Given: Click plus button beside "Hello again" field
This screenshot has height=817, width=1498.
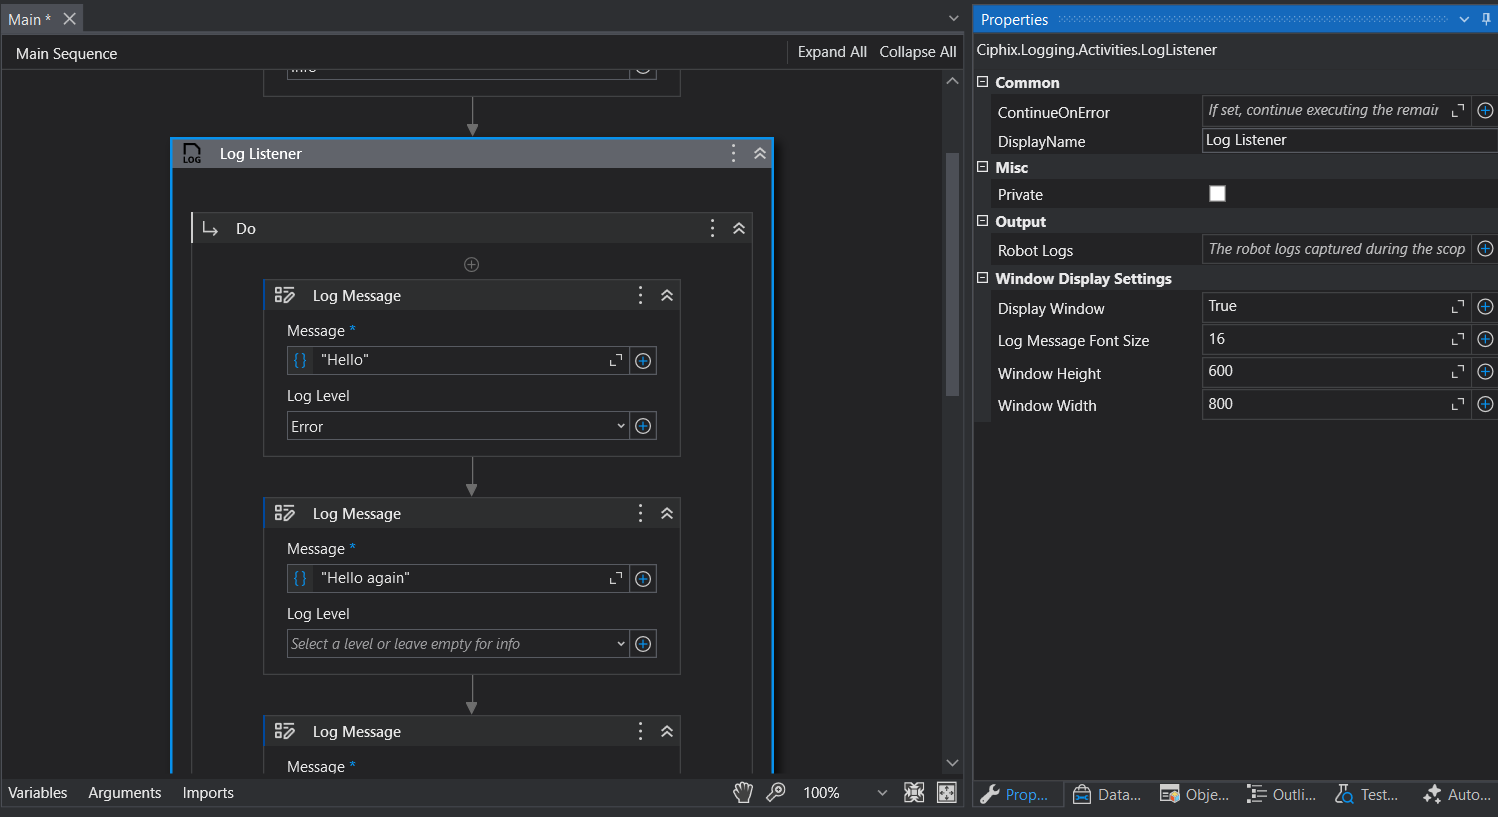Looking at the screenshot, I should click(643, 578).
